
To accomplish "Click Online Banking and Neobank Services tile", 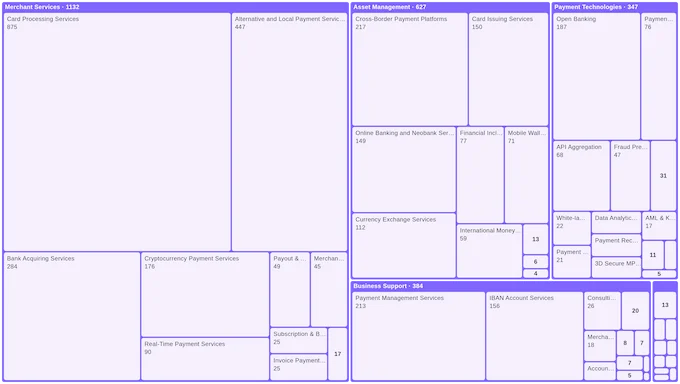I will pos(404,169).
